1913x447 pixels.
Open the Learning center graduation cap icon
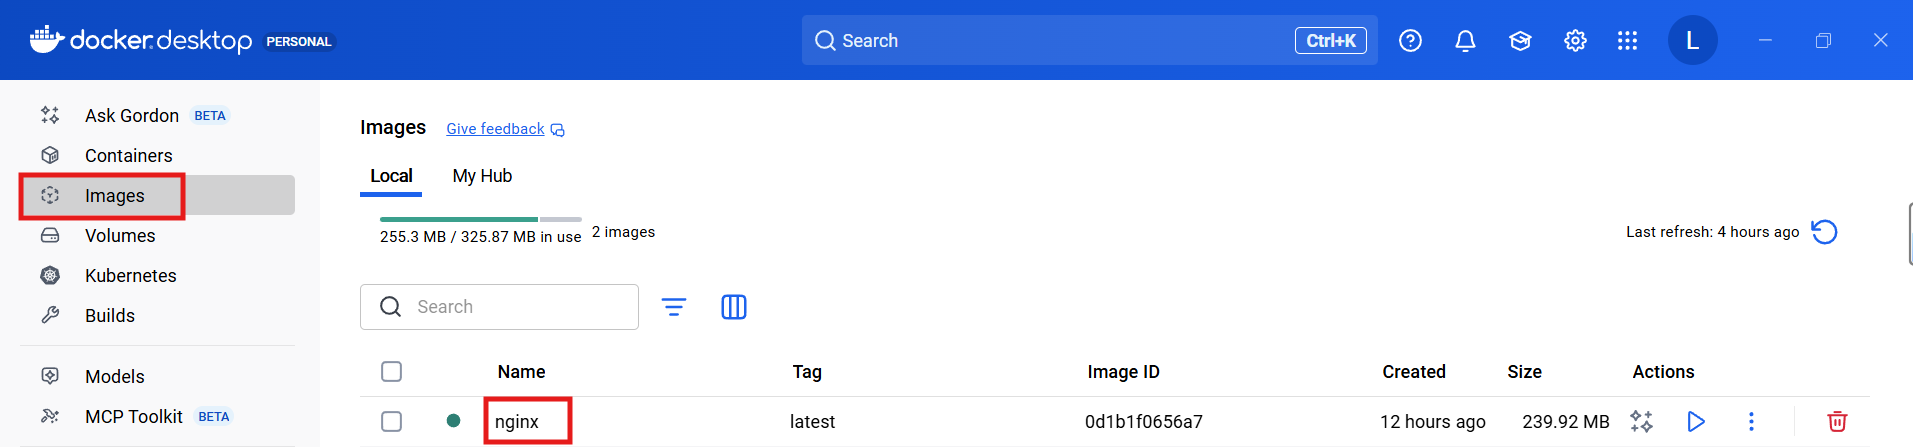click(x=1520, y=41)
